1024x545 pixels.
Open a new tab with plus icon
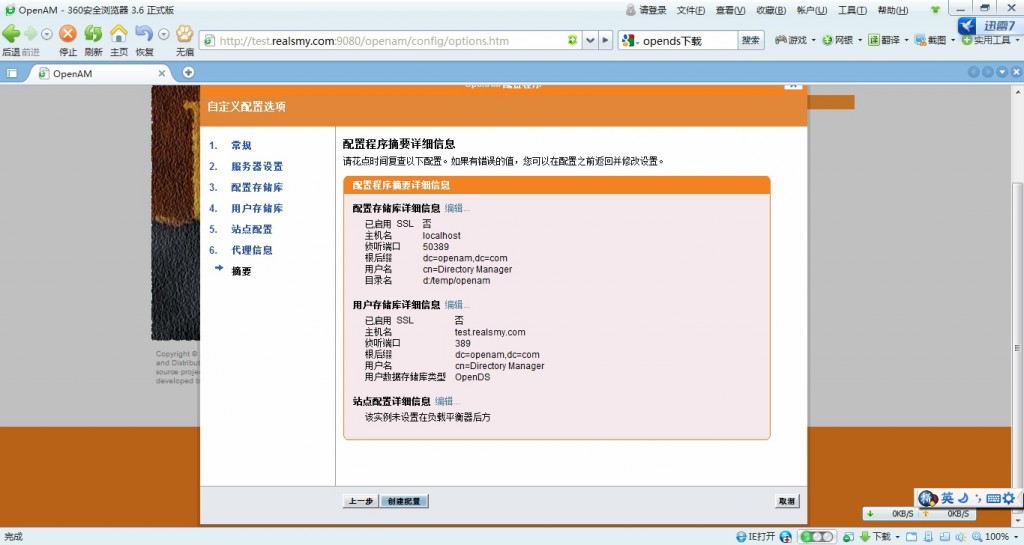[188, 72]
